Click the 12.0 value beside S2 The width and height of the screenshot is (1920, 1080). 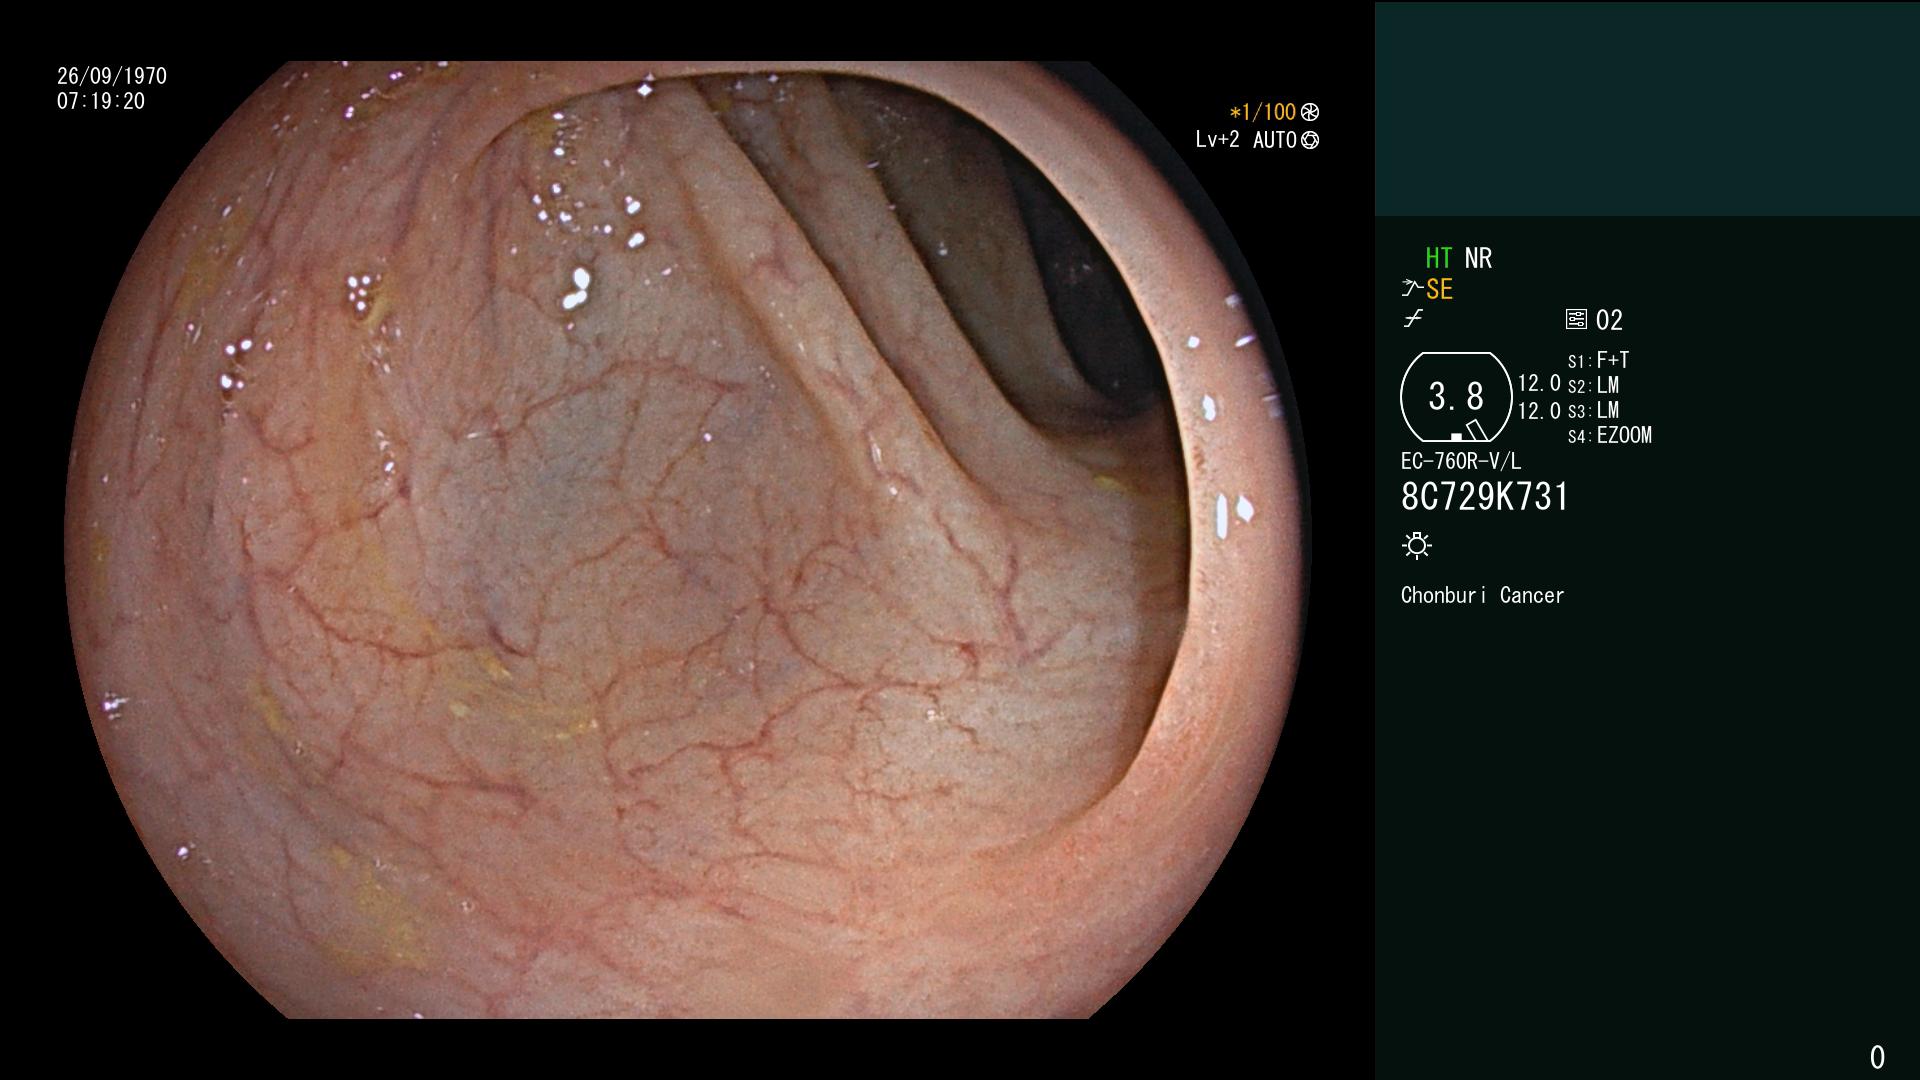1539,384
